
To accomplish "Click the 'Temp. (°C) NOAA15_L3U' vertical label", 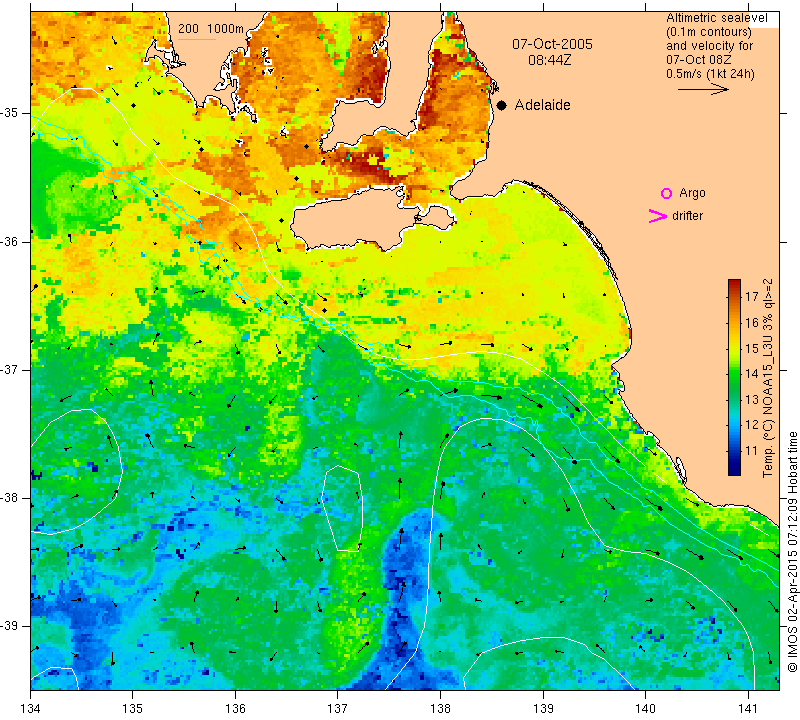I will pyautogui.click(x=767, y=378).
